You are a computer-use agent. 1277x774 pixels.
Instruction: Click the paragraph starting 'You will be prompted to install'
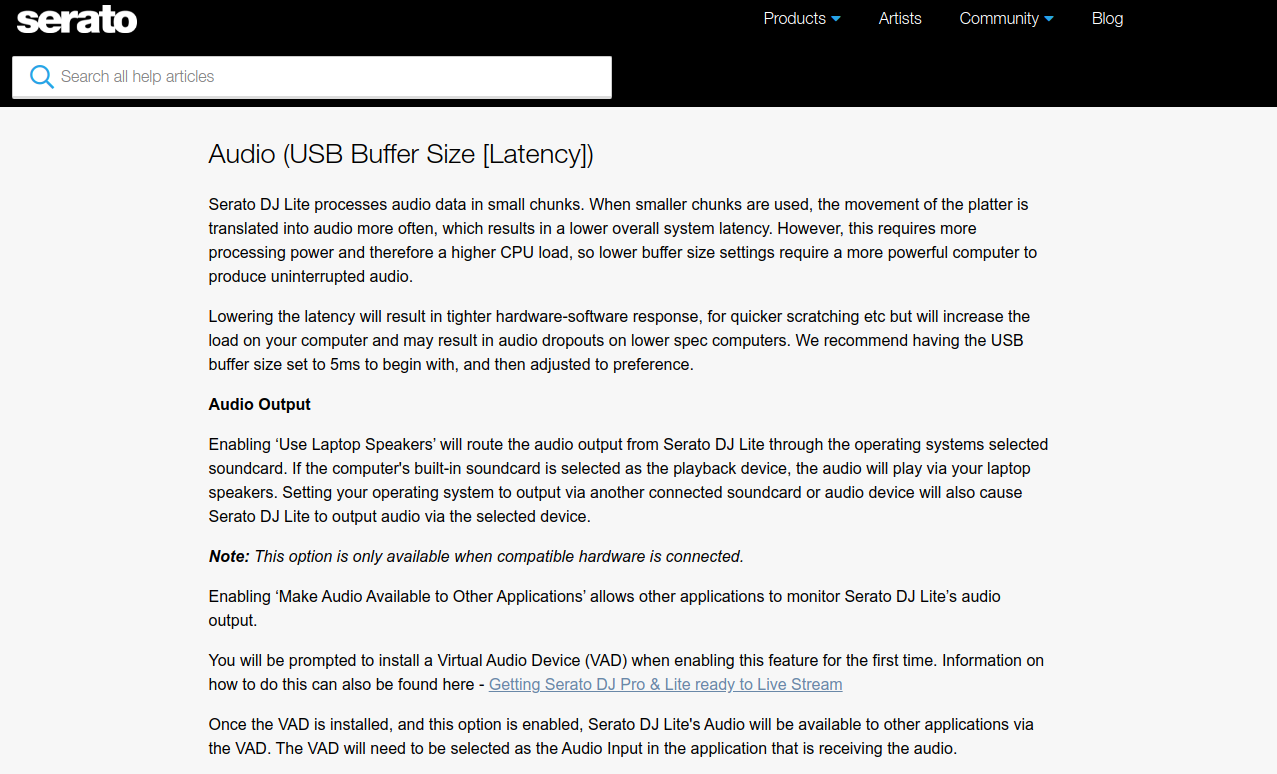[626, 672]
